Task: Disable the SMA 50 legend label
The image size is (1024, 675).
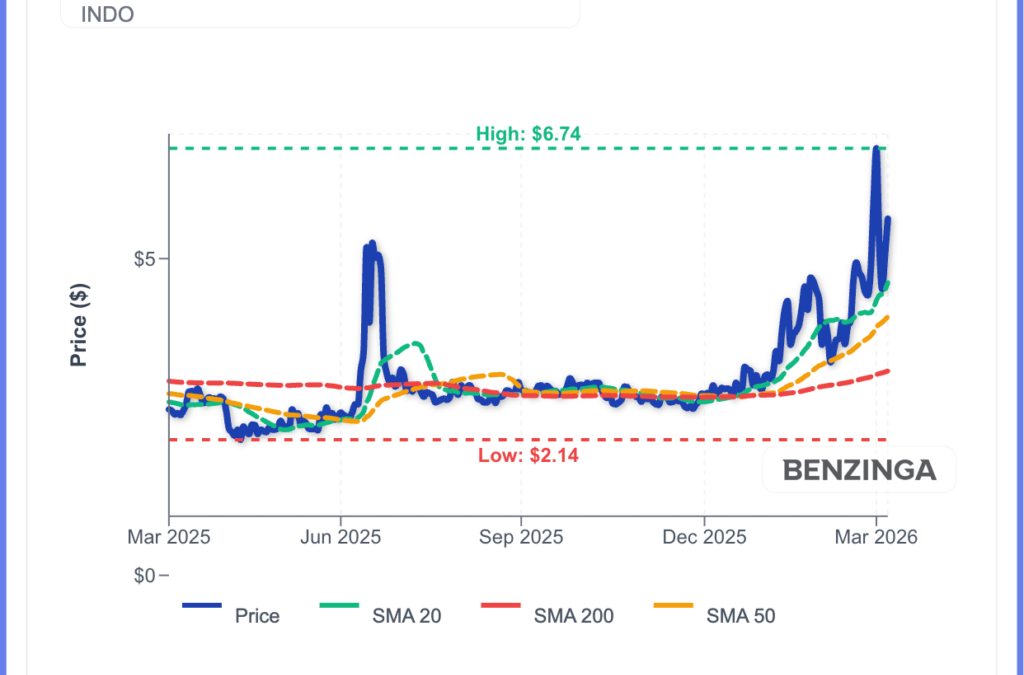Action: pos(740,616)
